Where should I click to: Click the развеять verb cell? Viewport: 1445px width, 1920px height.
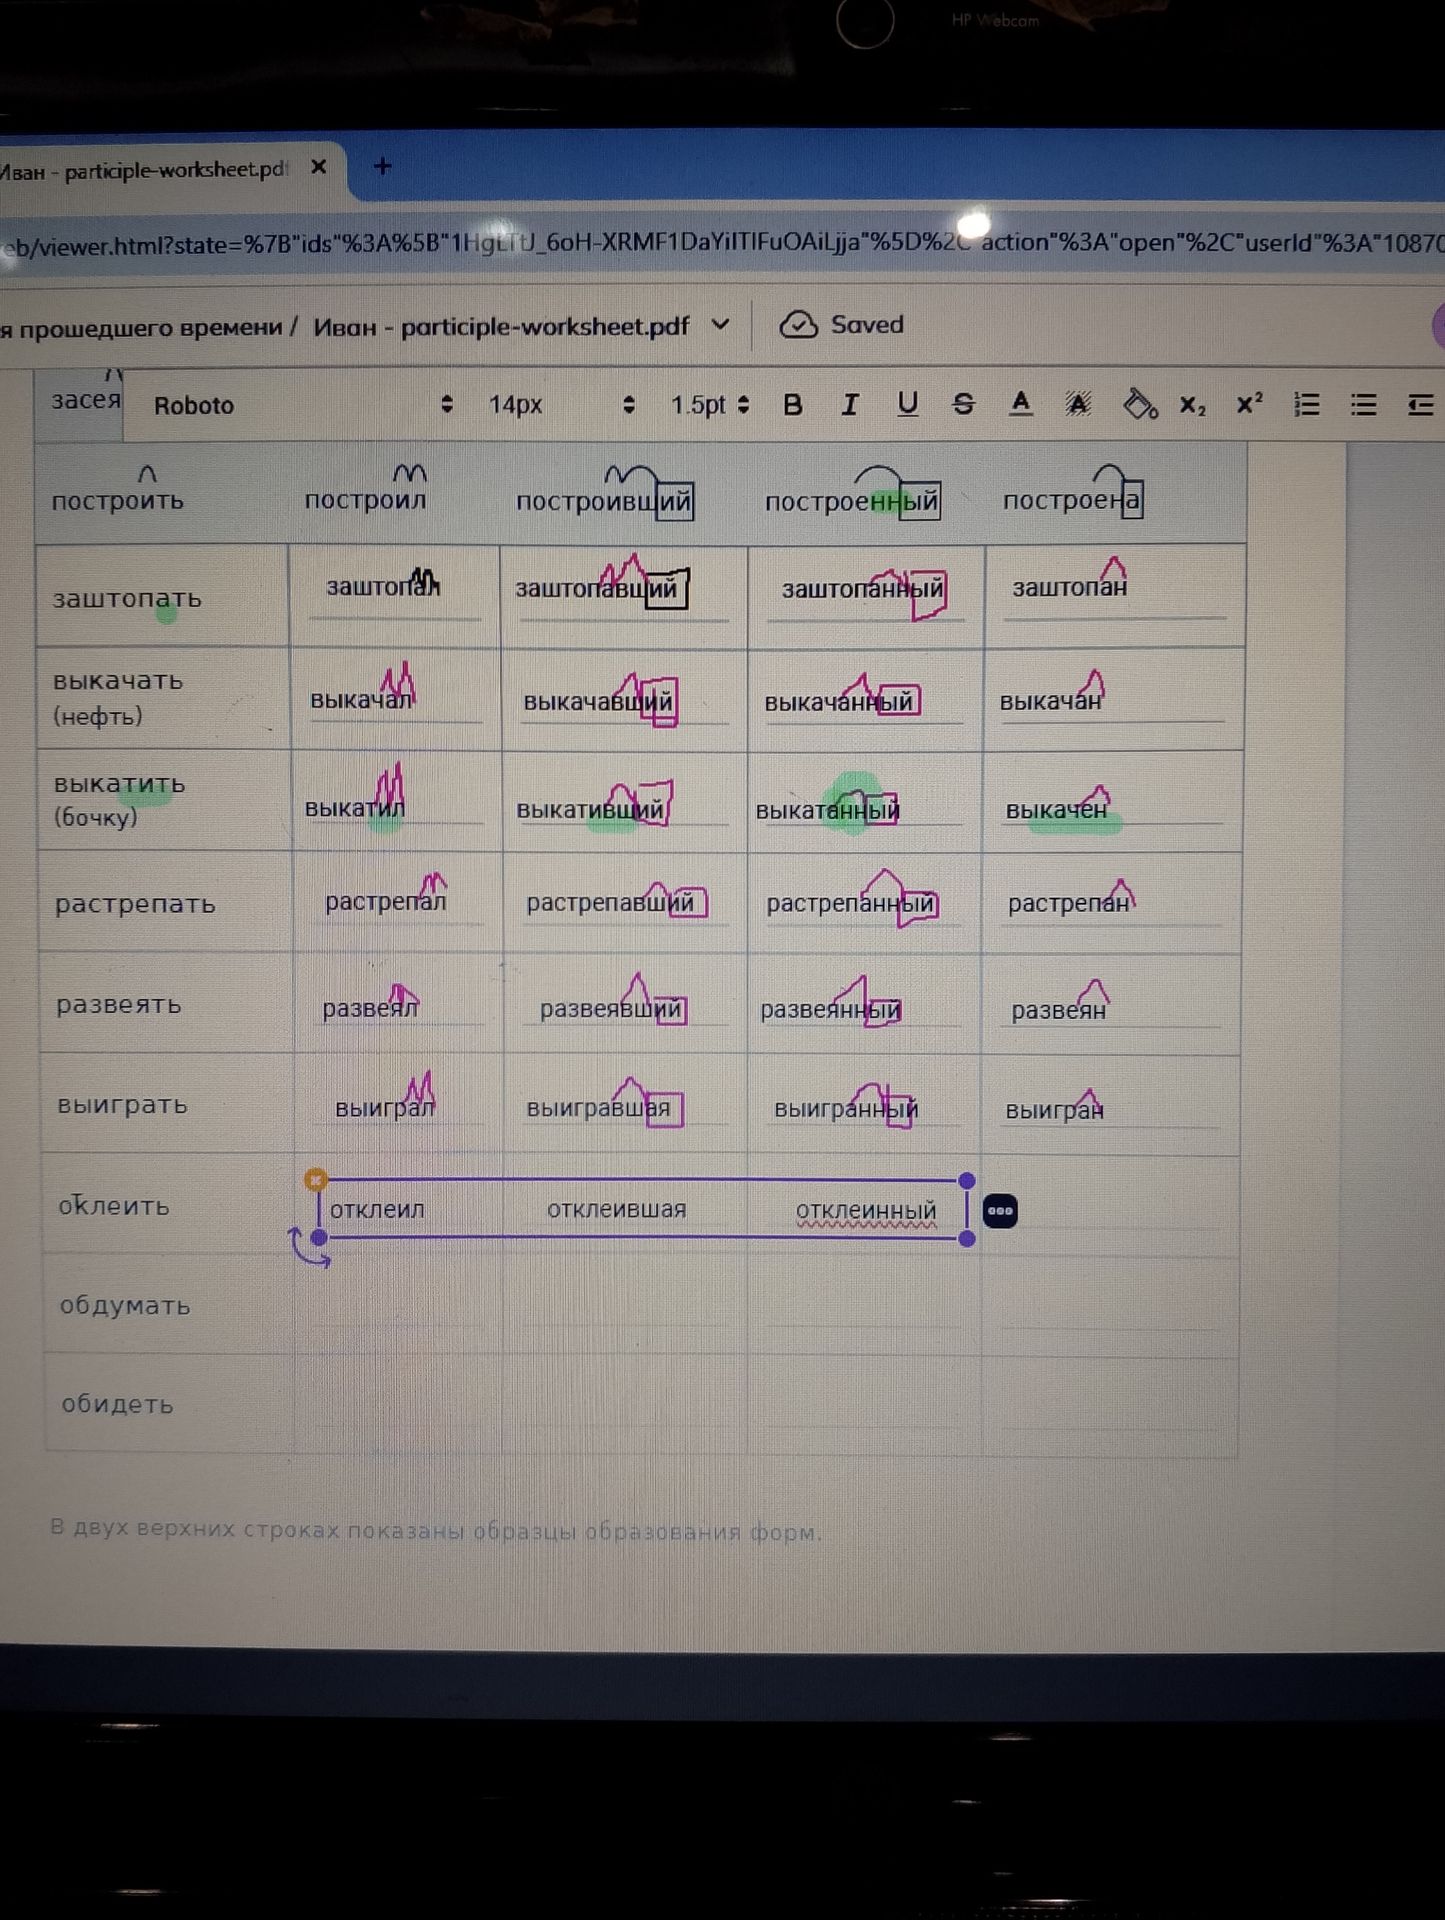pos(119,1005)
